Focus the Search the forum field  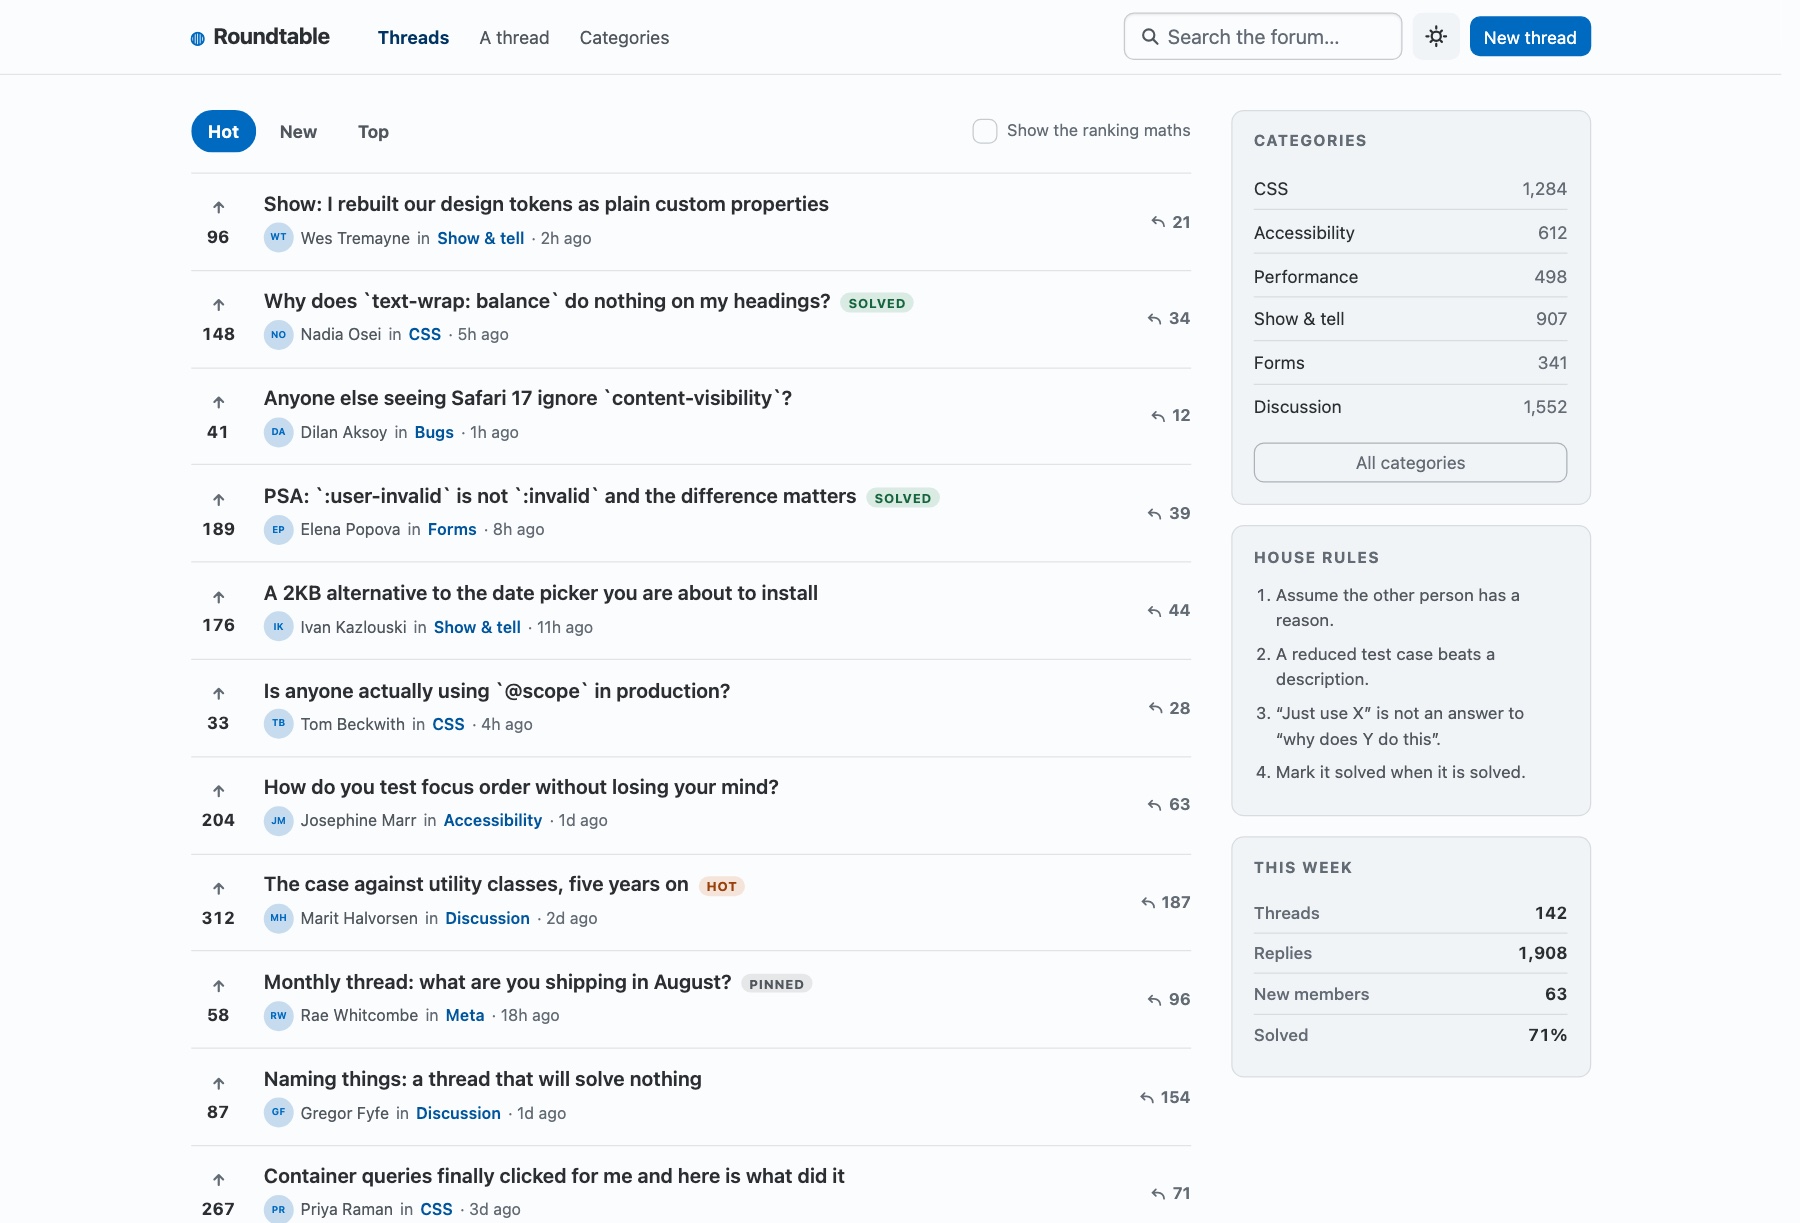click(1262, 37)
